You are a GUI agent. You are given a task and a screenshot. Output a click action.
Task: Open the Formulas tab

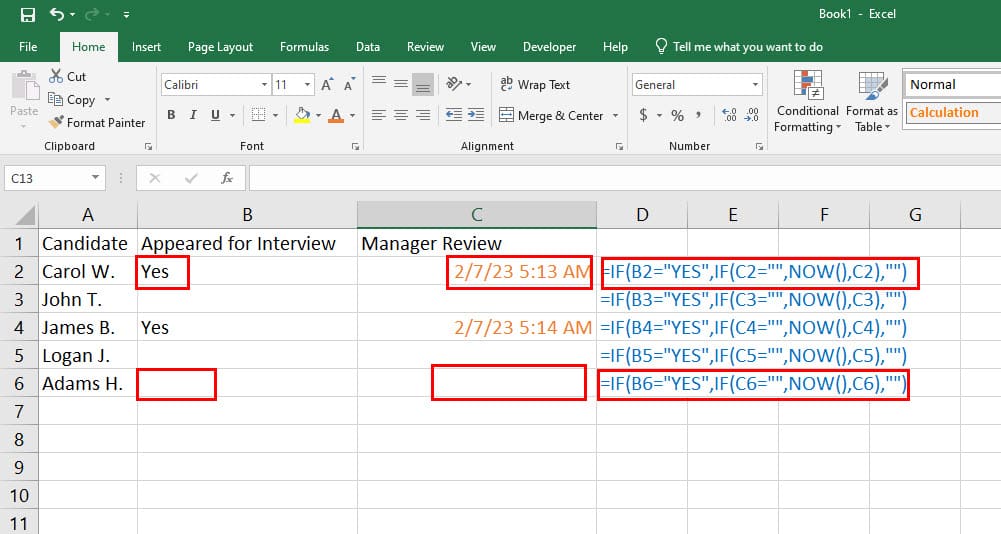coord(305,47)
